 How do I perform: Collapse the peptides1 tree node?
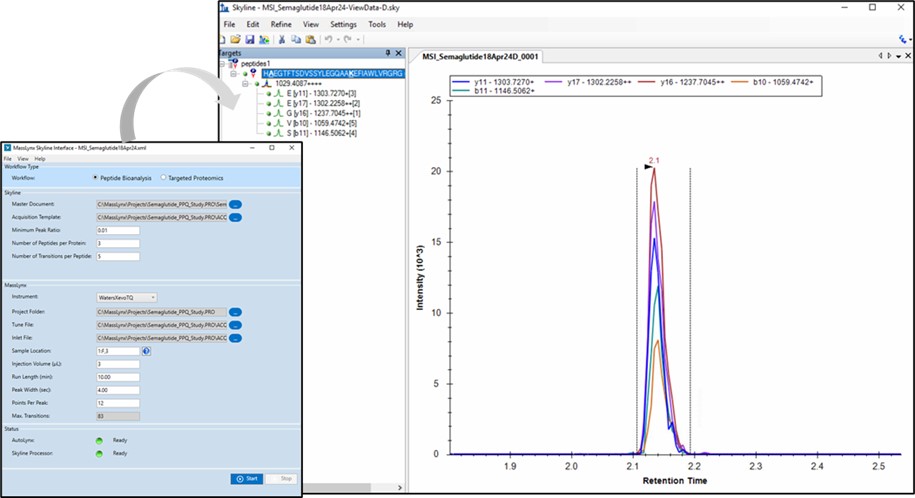[222, 63]
